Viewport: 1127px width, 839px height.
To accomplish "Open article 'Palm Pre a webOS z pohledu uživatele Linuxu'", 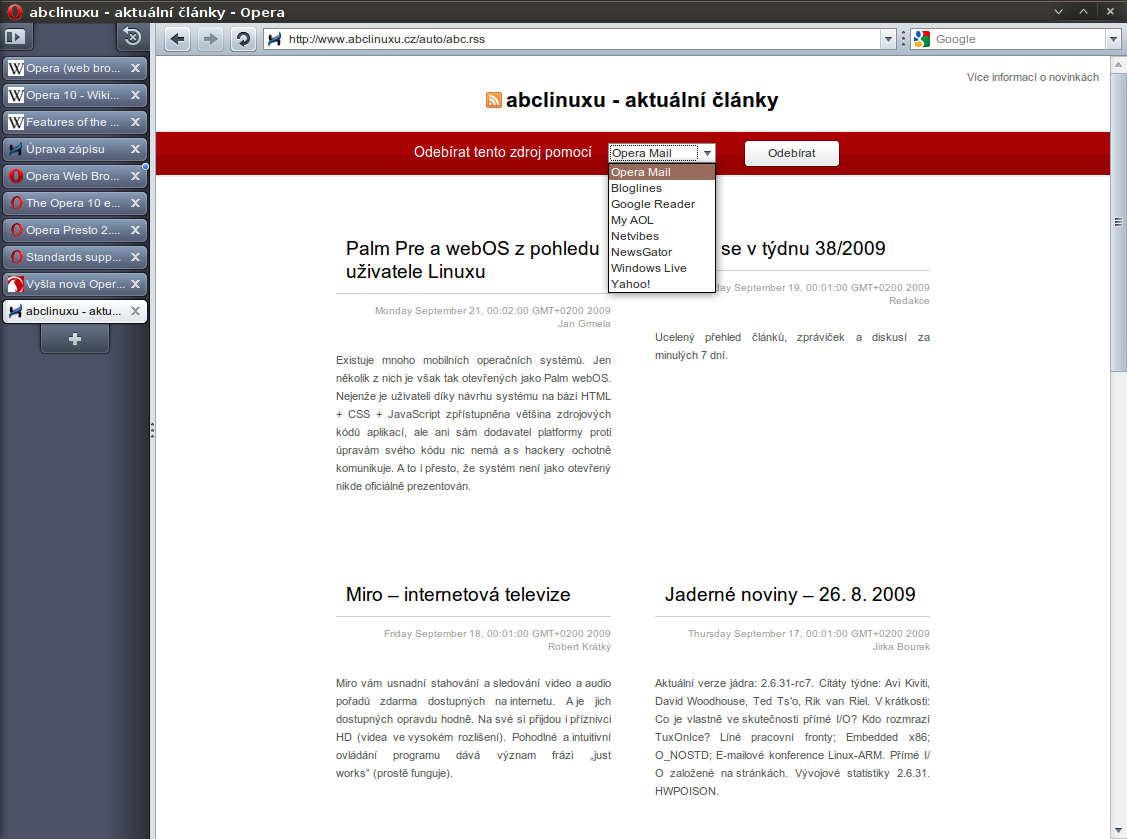I will coord(472,260).
